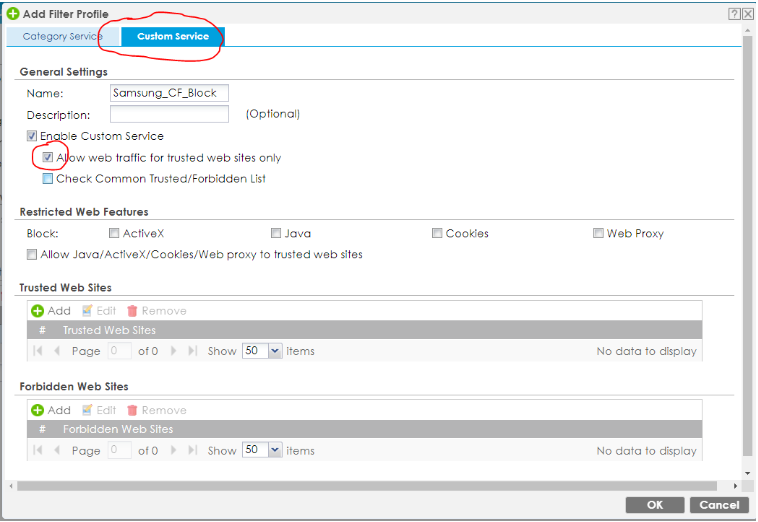The width and height of the screenshot is (758, 522).
Task: Toggle Enable Custom Service checkbox
Action: (33, 136)
